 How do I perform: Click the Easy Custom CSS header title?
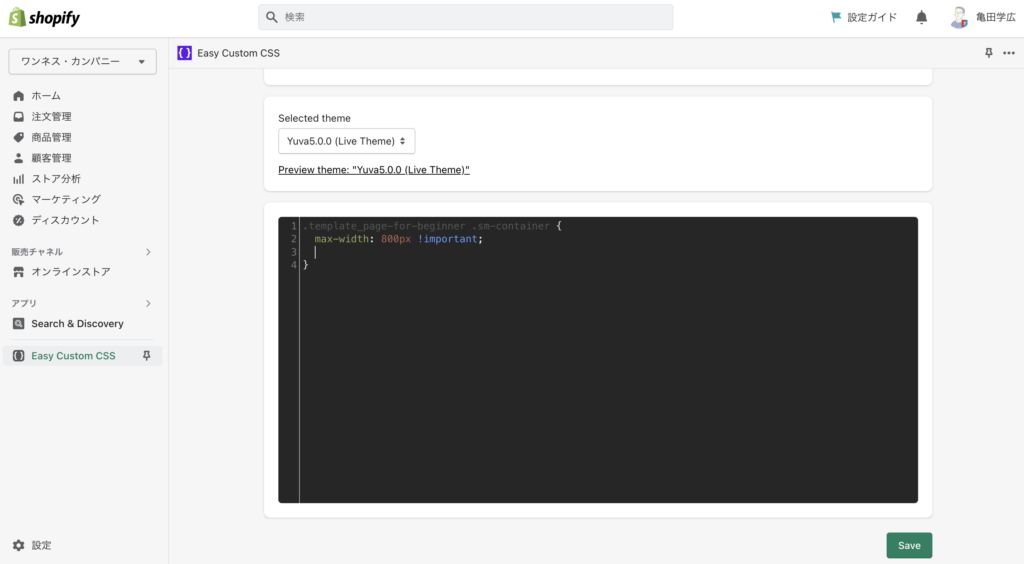238,53
